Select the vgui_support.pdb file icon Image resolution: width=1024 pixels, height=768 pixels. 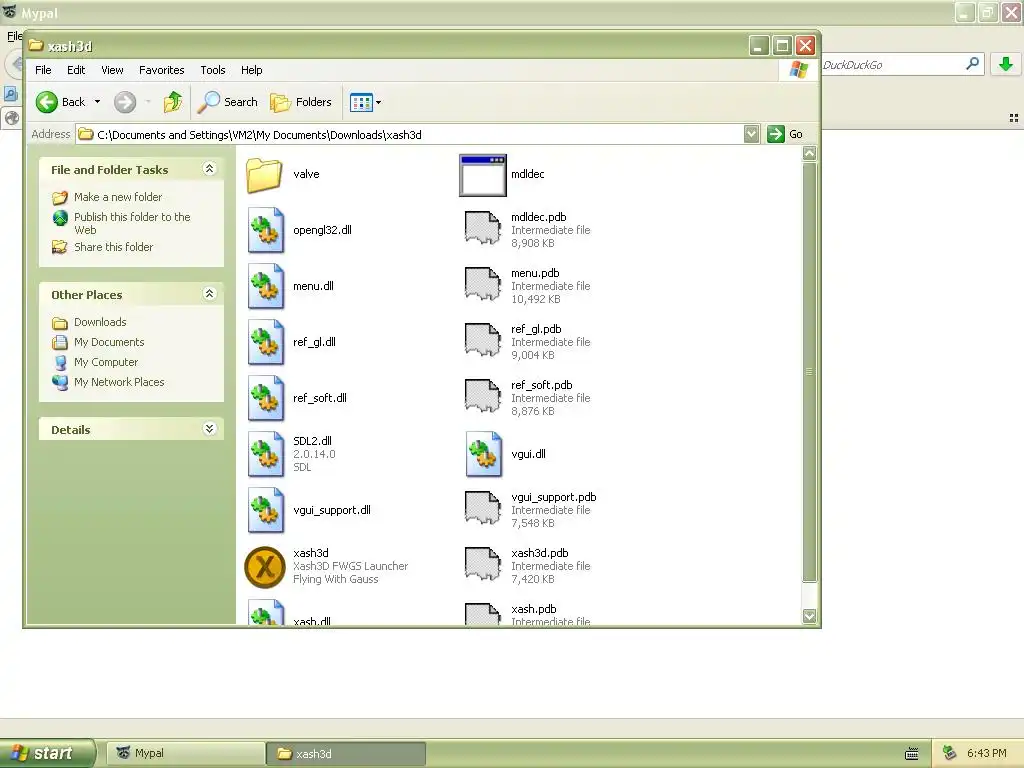tap(483, 509)
